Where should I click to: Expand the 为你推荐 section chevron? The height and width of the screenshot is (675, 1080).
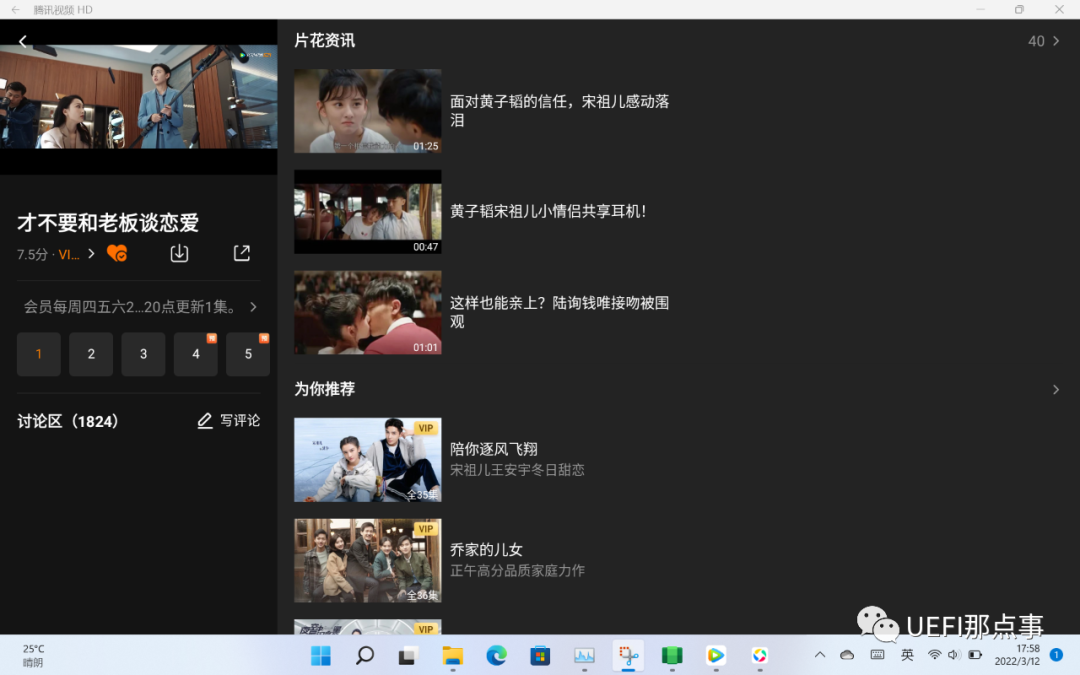click(1055, 389)
